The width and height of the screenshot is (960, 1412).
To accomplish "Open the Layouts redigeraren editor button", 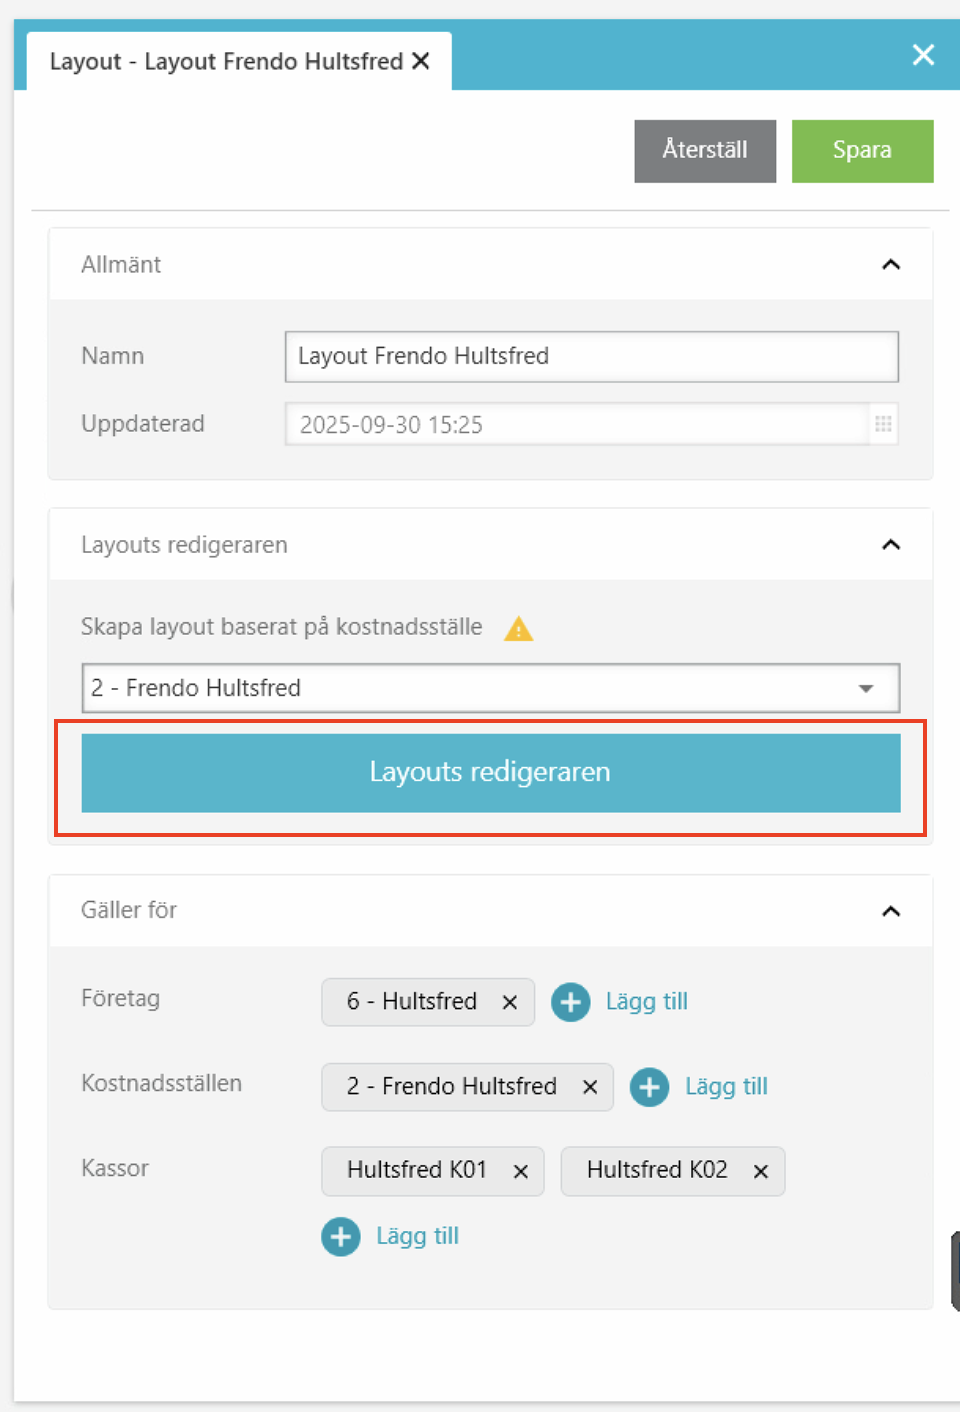I will click(x=490, y=773).
